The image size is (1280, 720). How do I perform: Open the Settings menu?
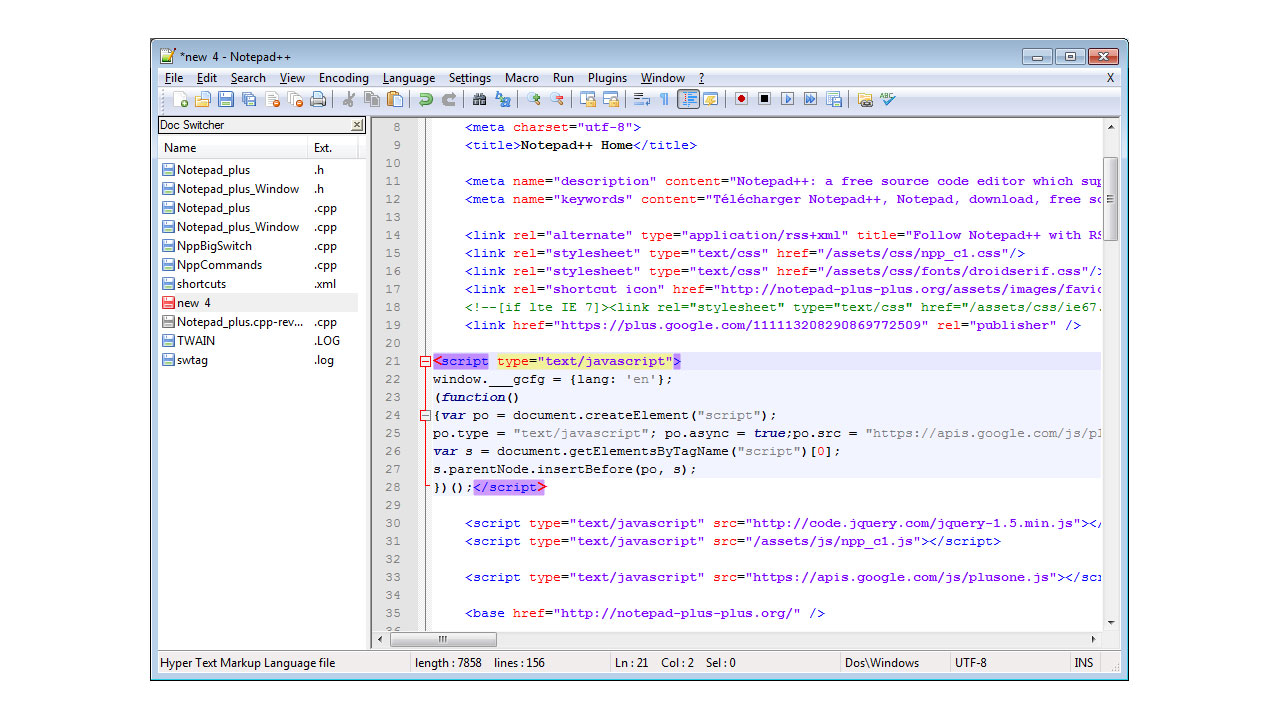[470, 78]
